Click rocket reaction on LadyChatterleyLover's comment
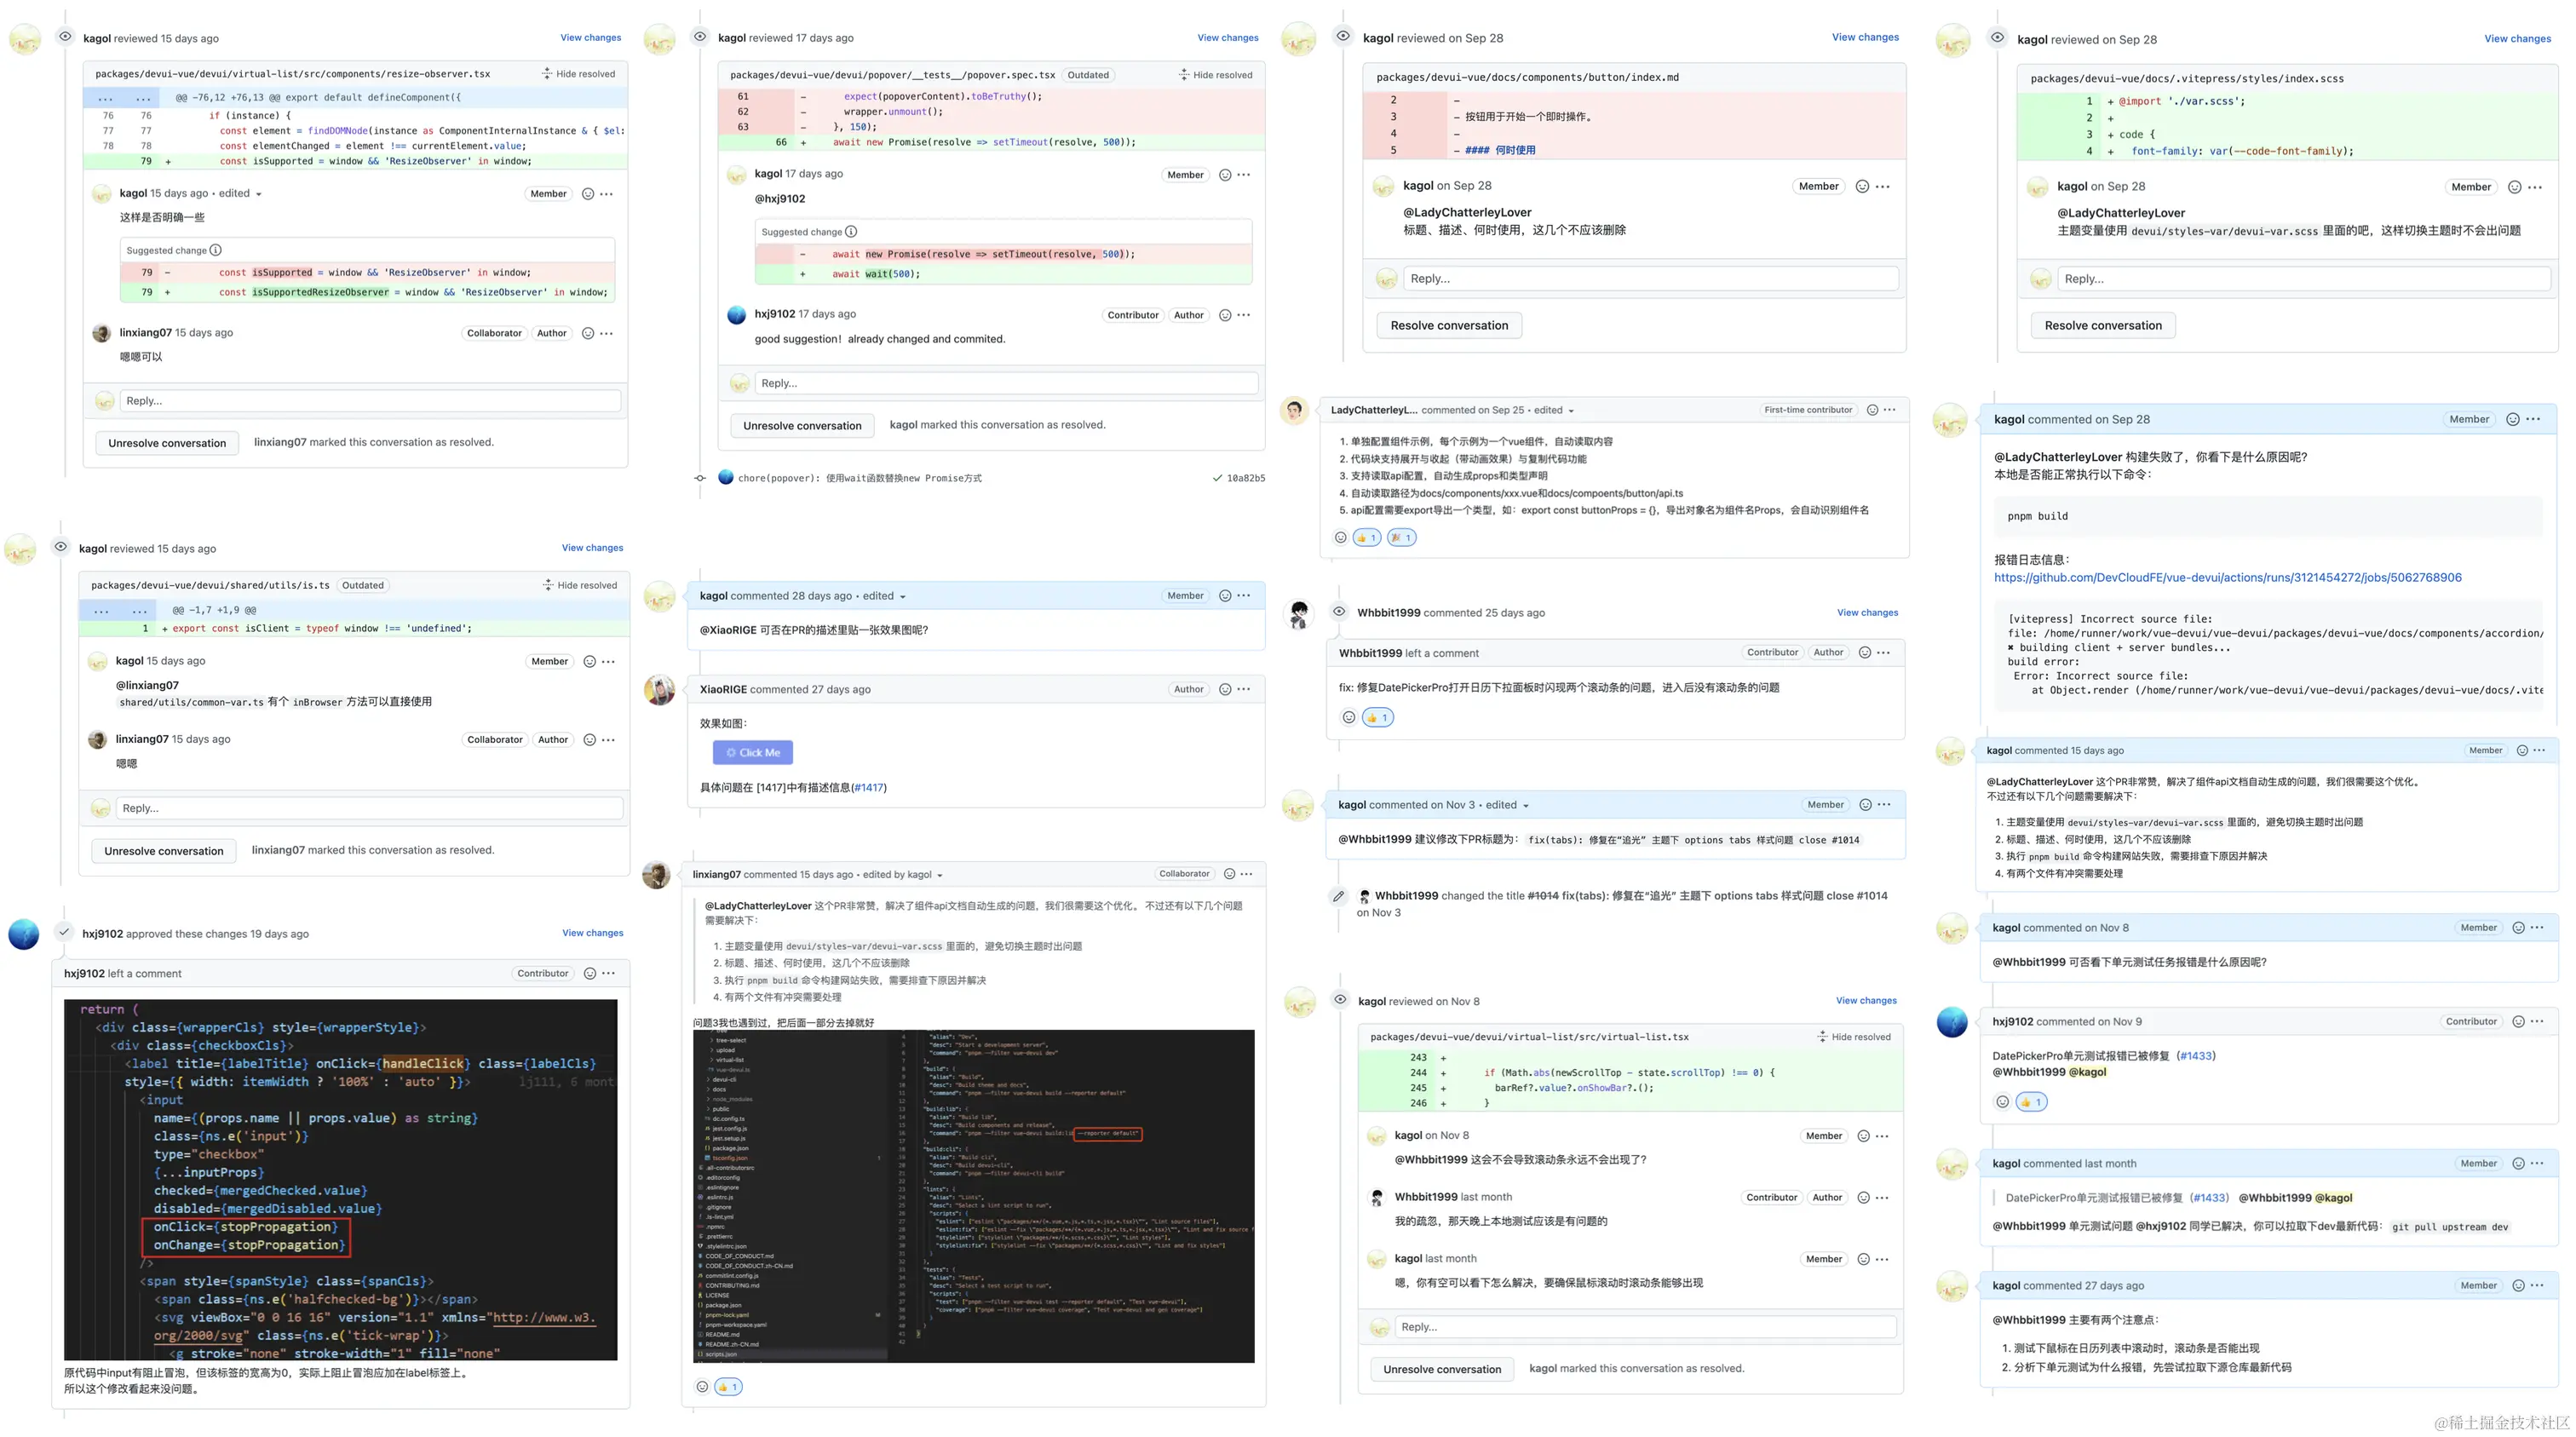Image resolution: width=2576 pixels, height=1437 pixels. point(1401,538)
